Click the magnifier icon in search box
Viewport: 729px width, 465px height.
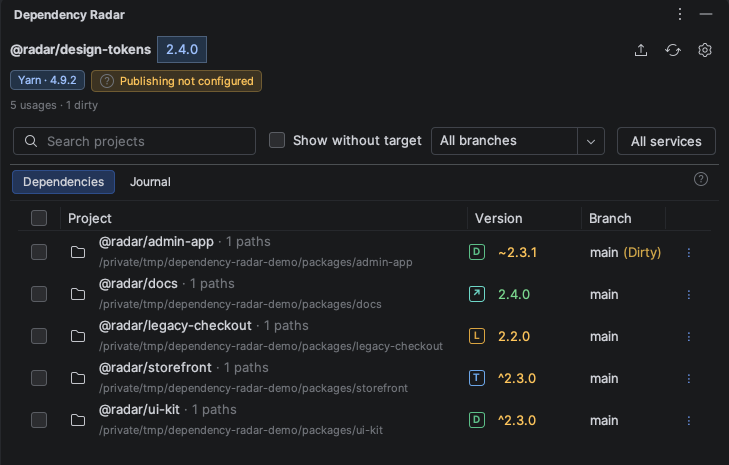31,141
